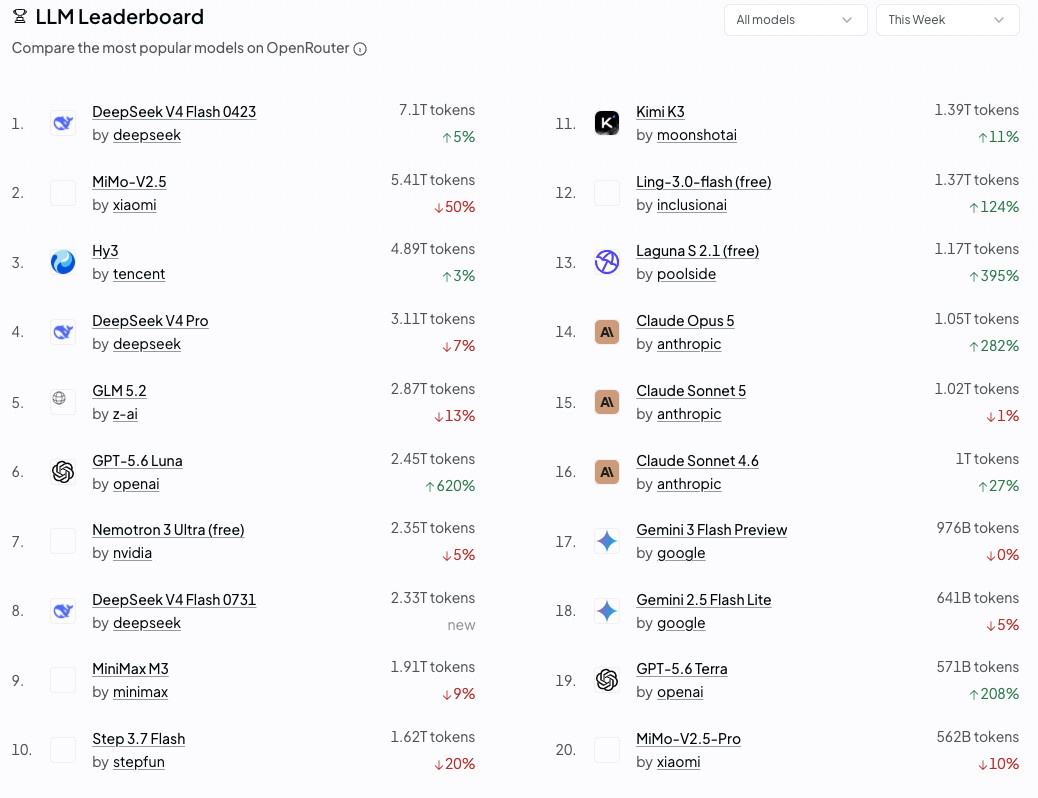
Task: Click the trophy icon beside LLM Leaderboard
Action: coord(20,17)
